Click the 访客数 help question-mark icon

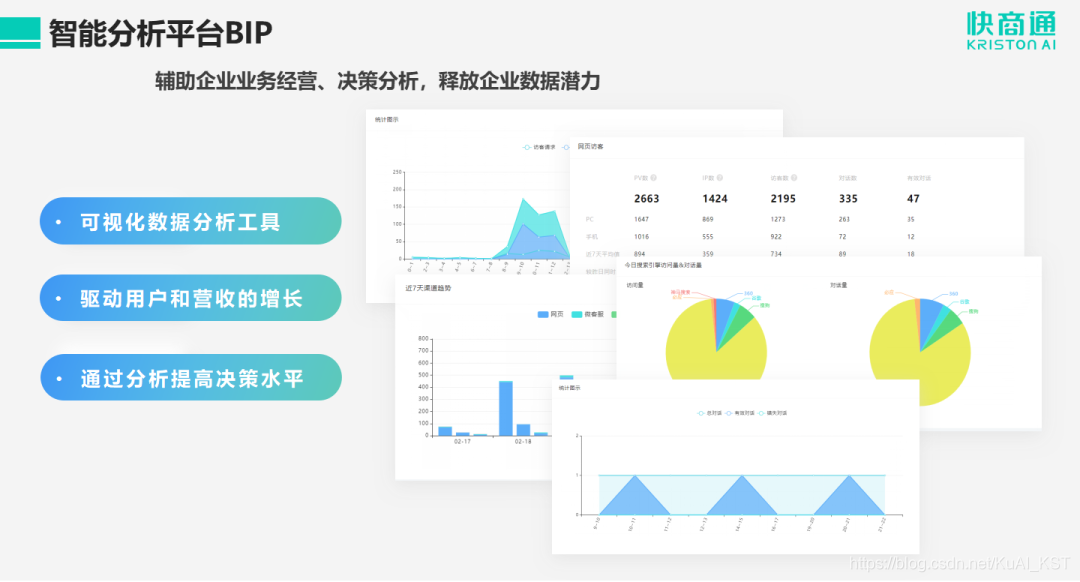pos(794,178)
